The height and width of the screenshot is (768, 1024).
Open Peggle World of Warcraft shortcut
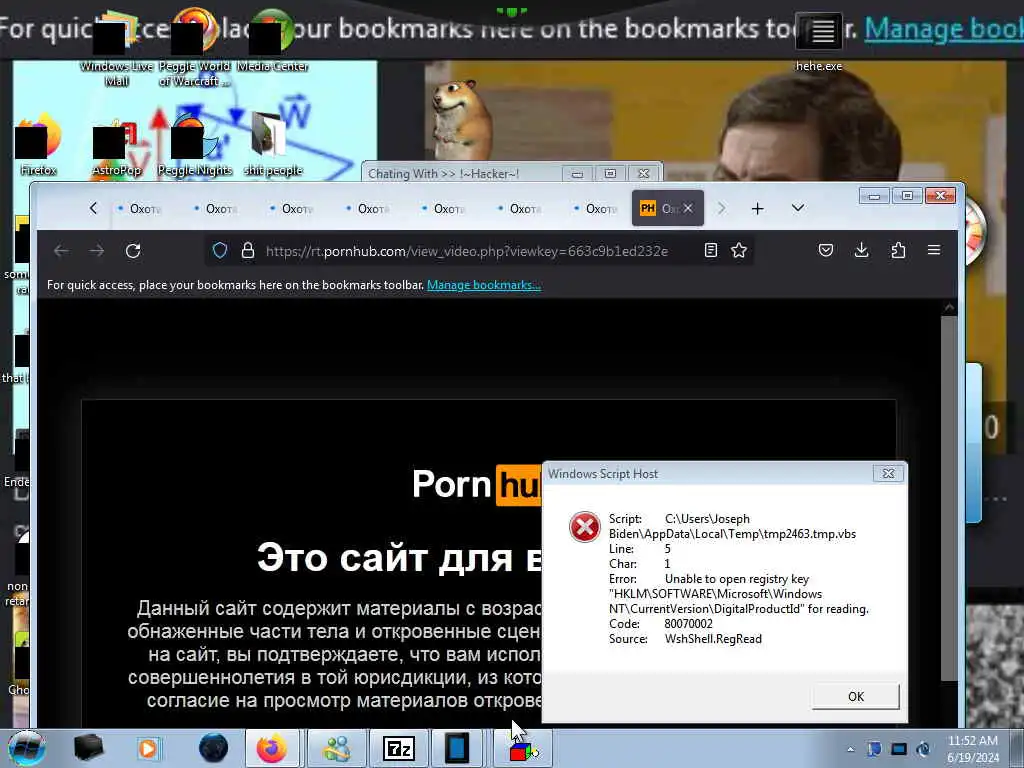(x=195, y=47)
